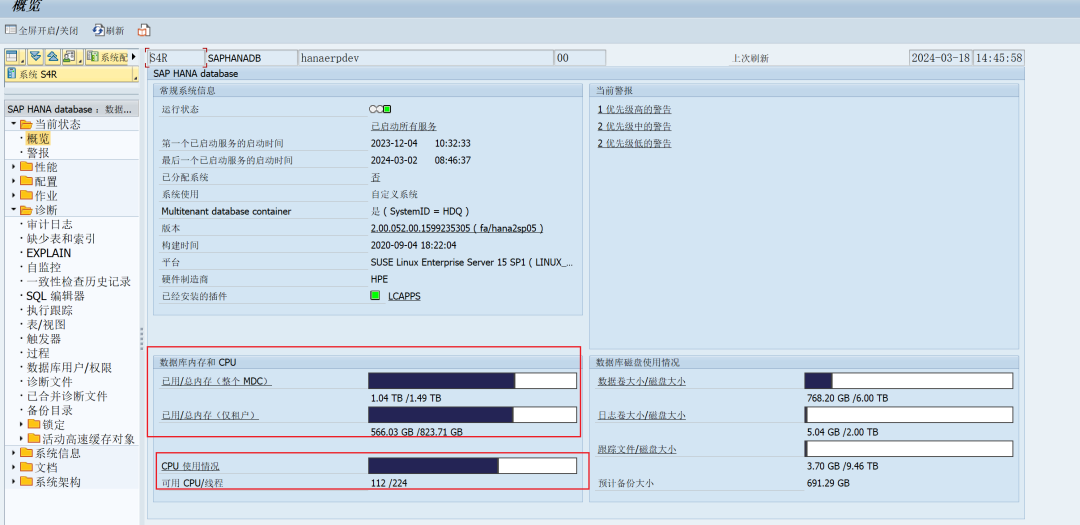Expand the 系统信息 folder

(14, 453)
